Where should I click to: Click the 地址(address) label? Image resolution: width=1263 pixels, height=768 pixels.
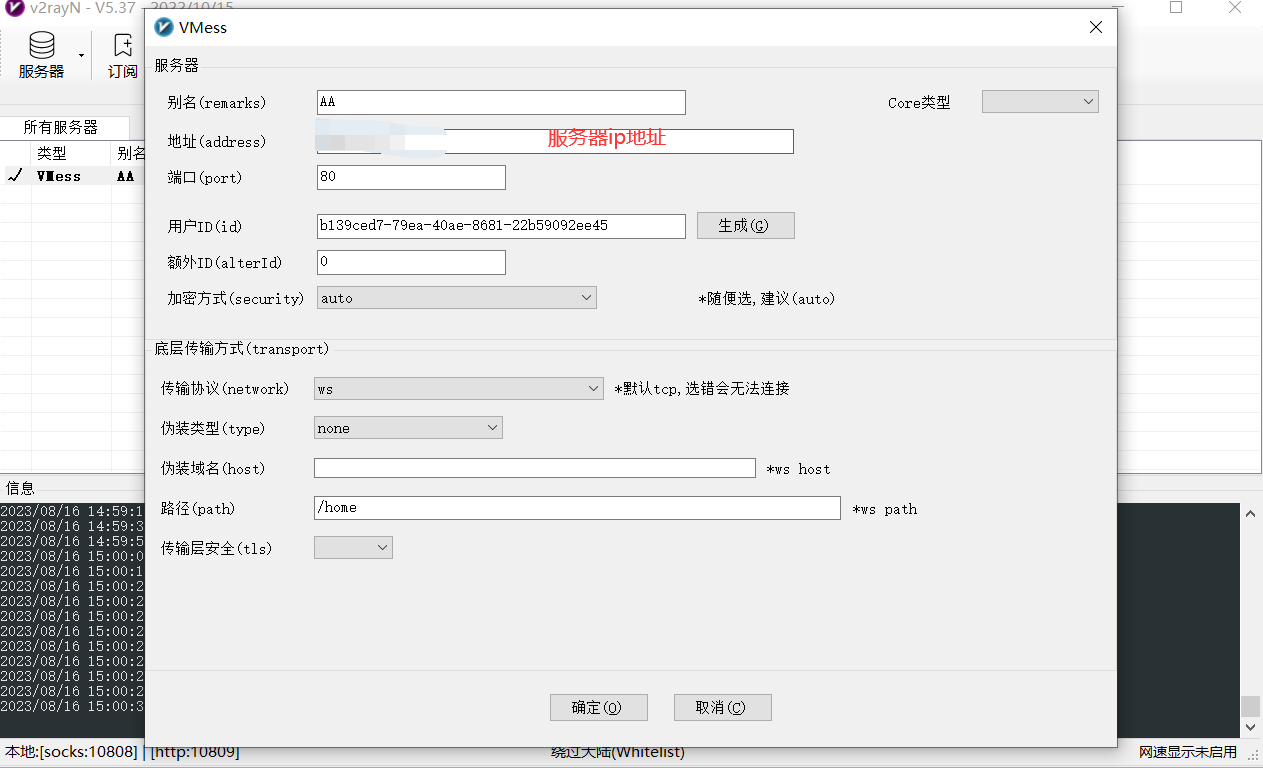click(x=217, y=142)
